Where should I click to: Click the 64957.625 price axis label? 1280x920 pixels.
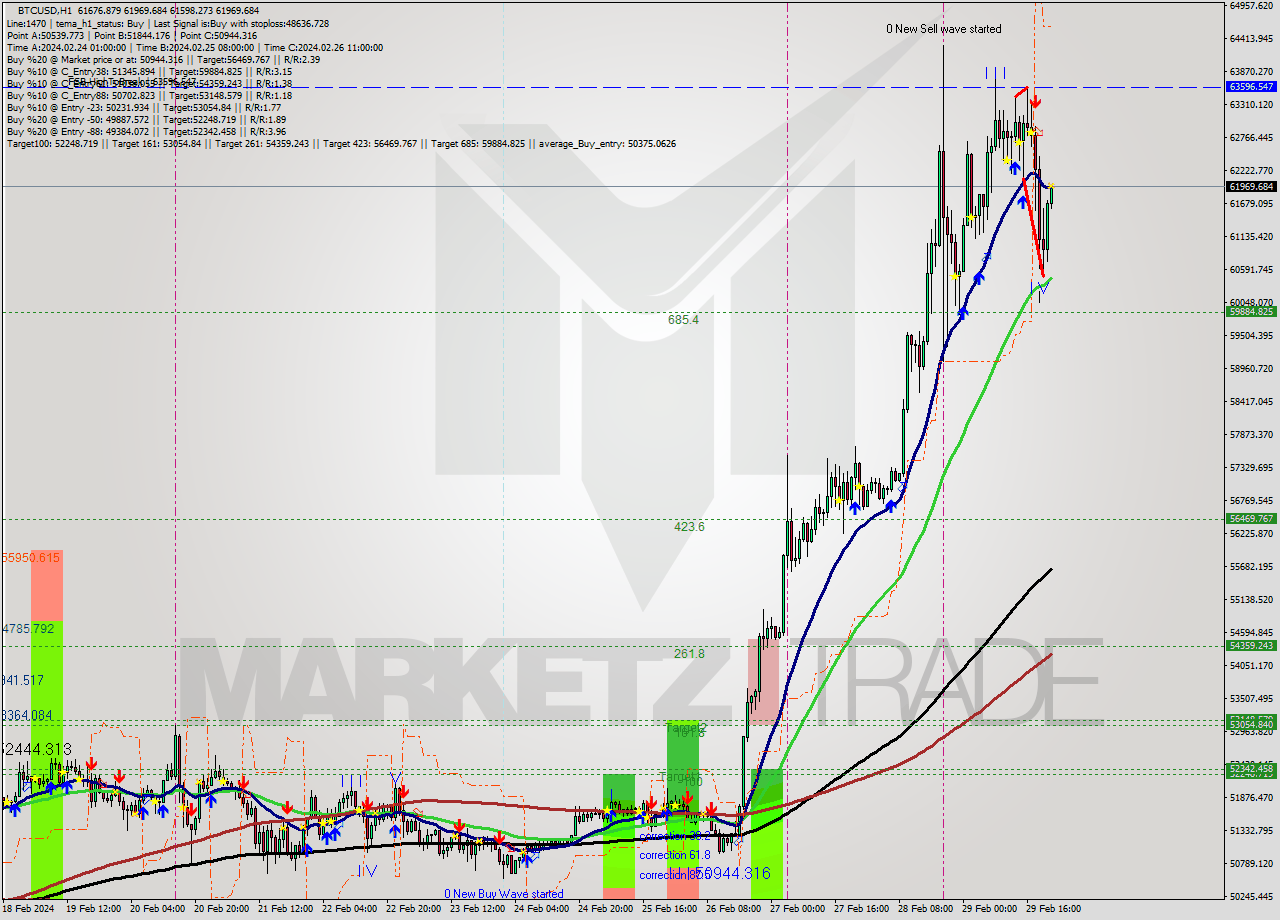[1251, 5]
